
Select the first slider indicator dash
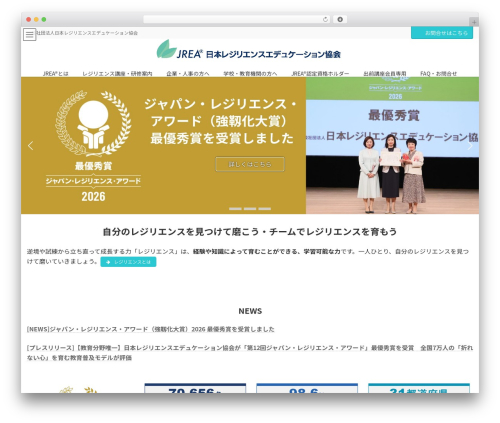tap(235, 209)
